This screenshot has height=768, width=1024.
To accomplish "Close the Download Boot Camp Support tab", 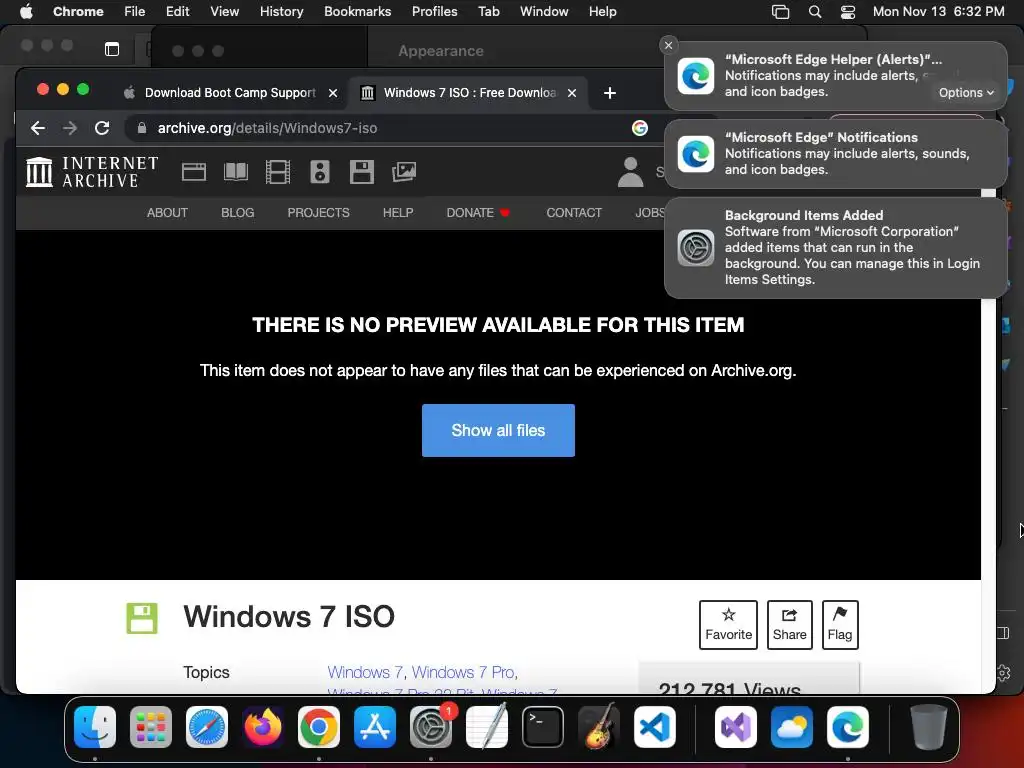I will [x=333, y=93].
